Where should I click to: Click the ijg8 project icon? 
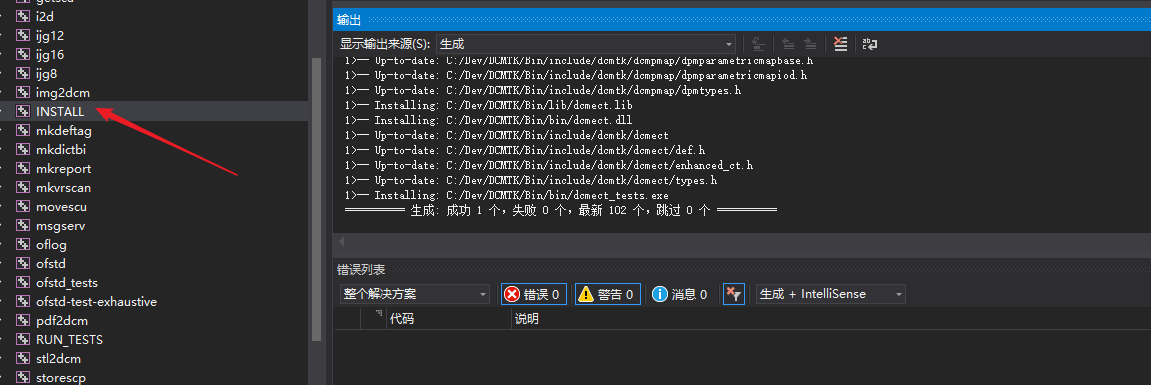tap(23, 73)
